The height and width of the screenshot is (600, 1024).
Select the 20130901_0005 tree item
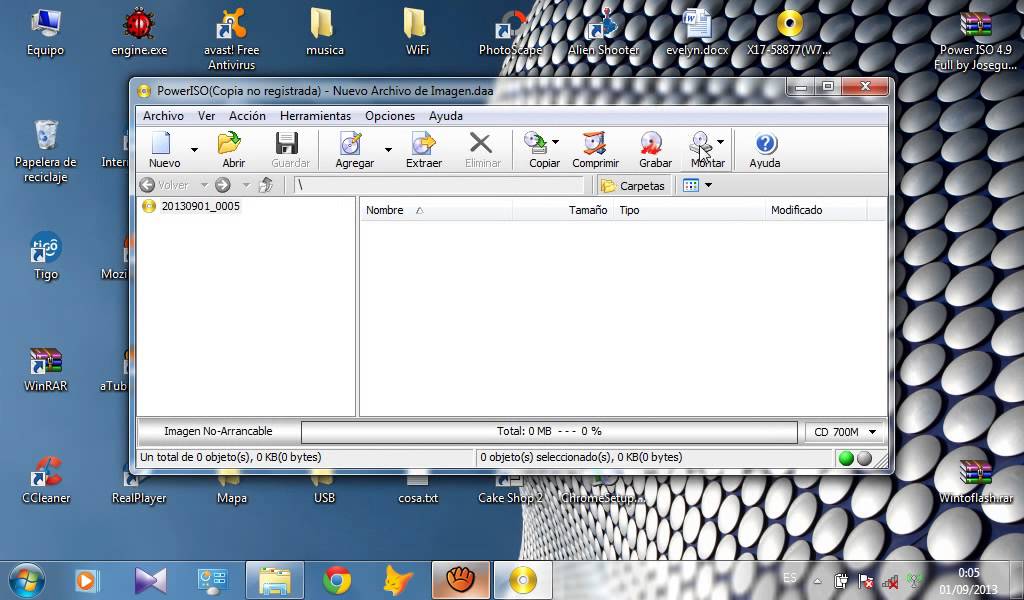(x=200, y=206)
